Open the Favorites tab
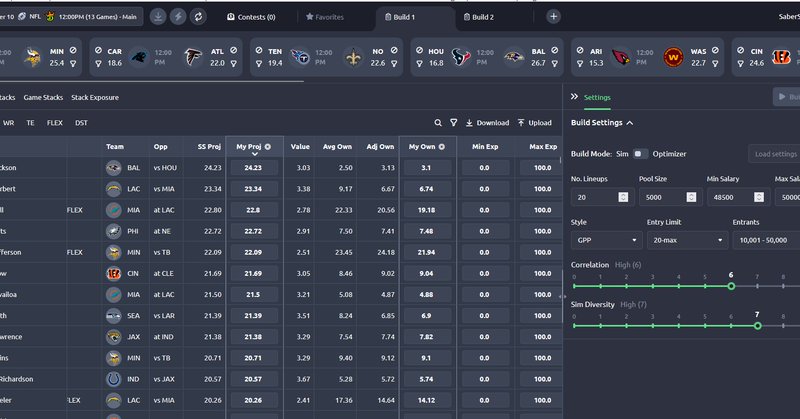This screenshot has width=800, height=419. [324, 17]
